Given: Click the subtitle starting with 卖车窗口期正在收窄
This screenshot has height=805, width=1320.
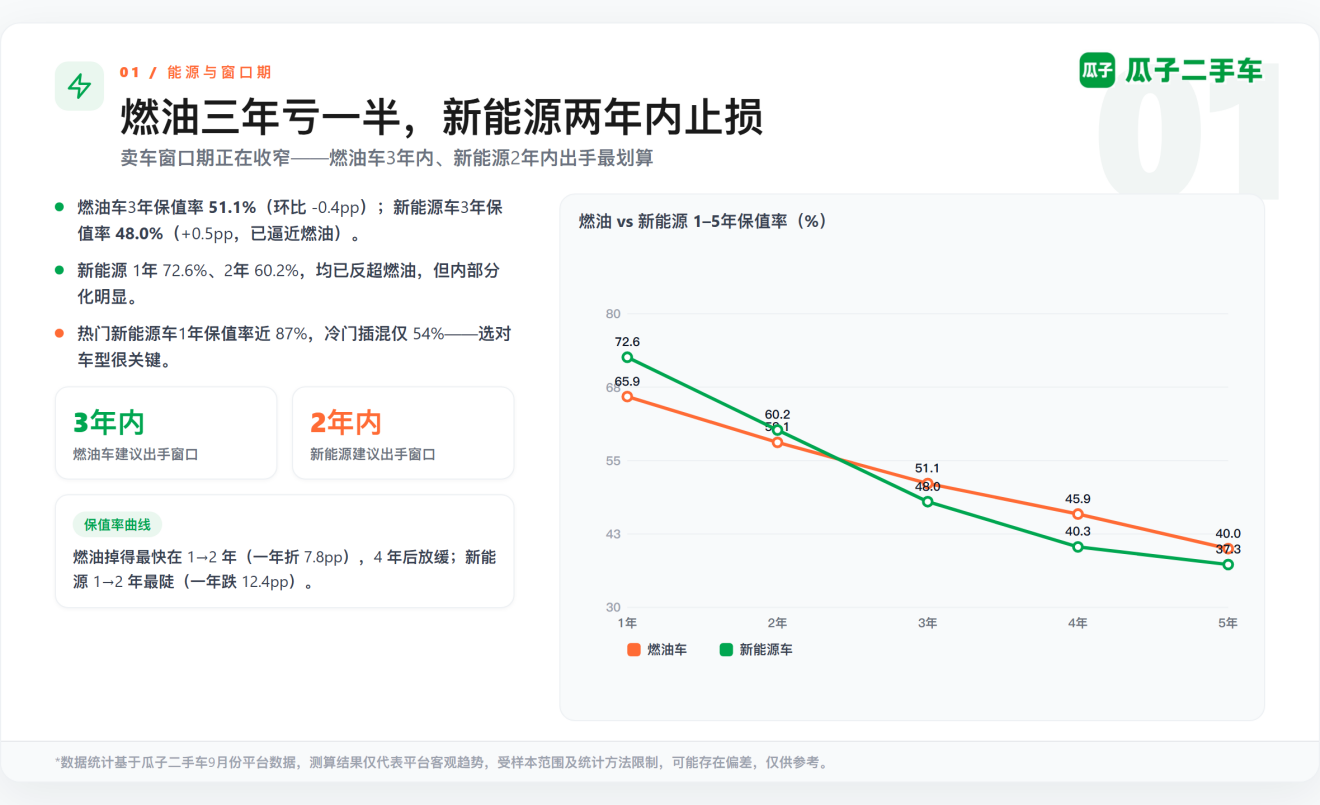Looking at the screenshot, I should coord(386,158).
